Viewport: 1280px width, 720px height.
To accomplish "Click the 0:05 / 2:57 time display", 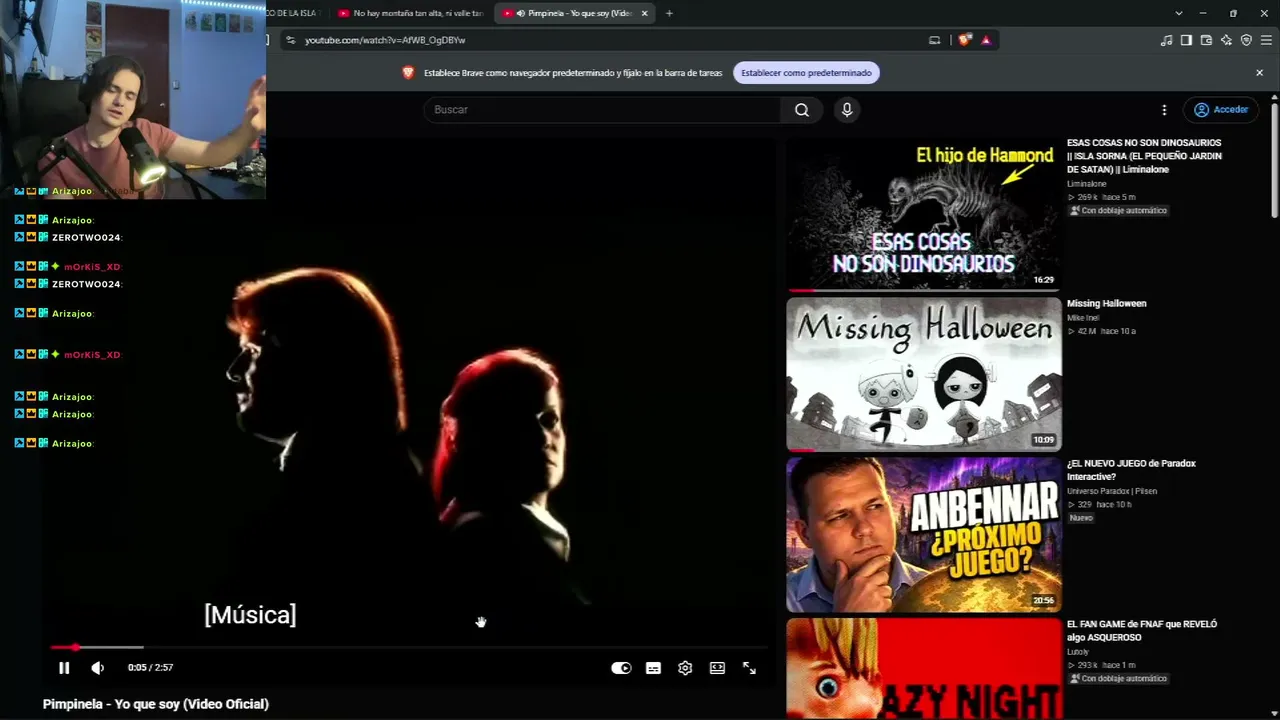I will pos(150,668).
